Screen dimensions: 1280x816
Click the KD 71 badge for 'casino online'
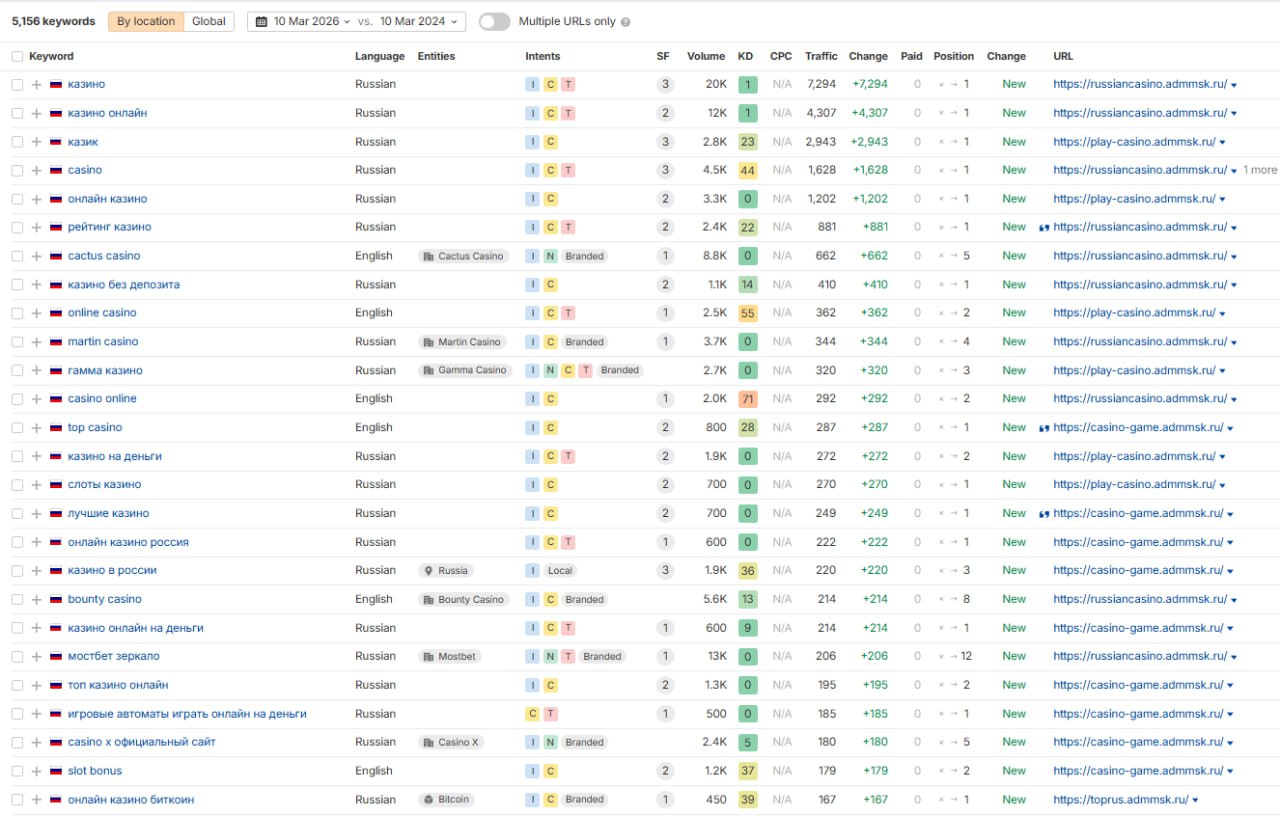747,399
